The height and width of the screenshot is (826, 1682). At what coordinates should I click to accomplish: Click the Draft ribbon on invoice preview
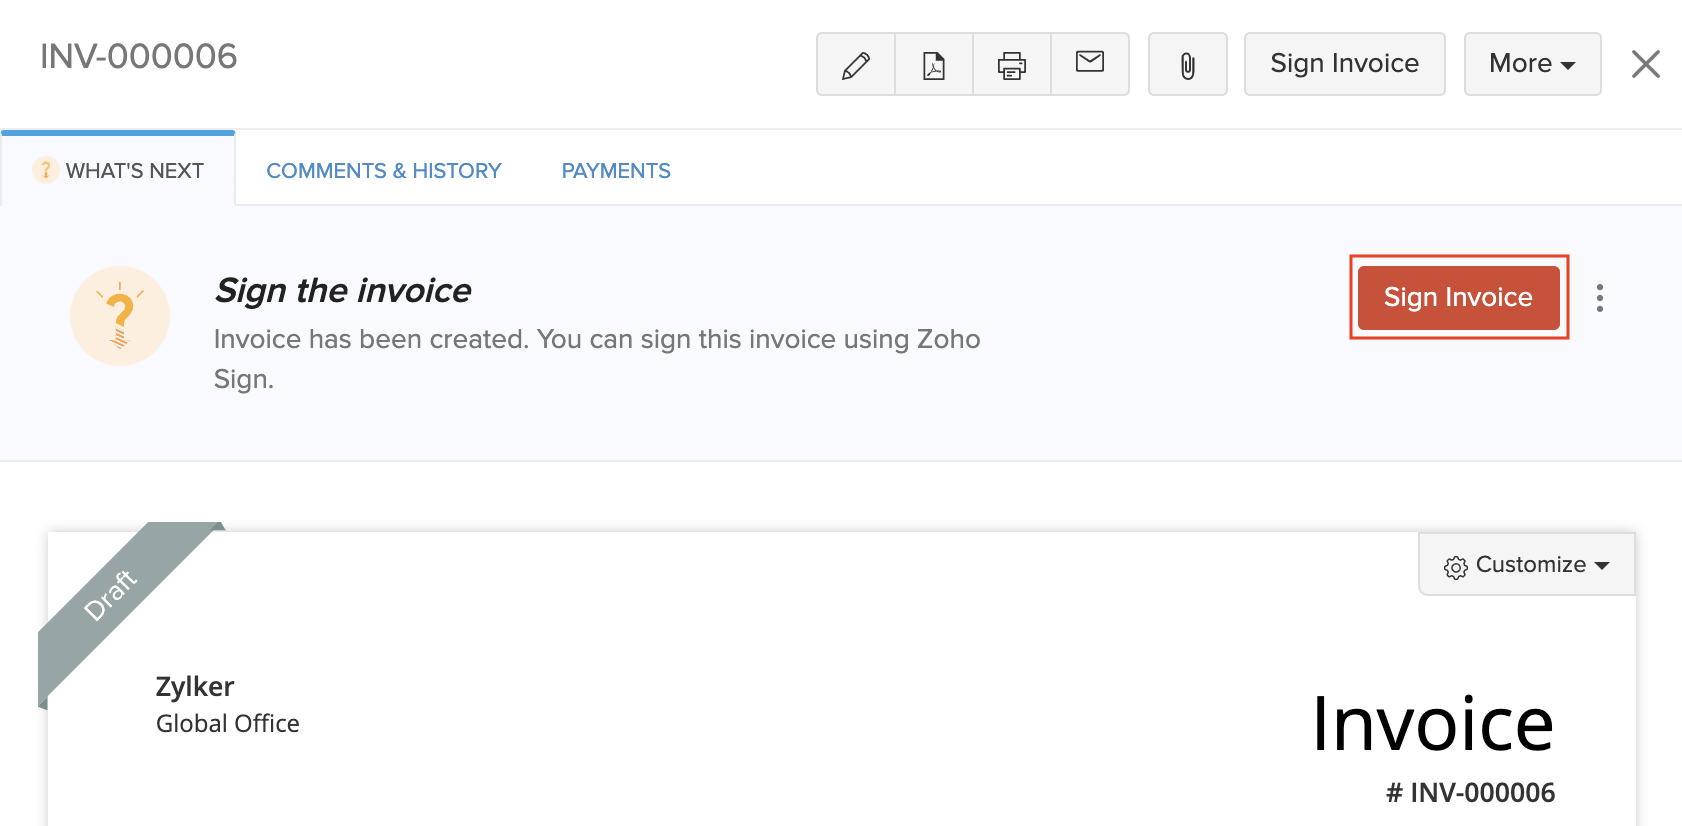coord(110,596)
